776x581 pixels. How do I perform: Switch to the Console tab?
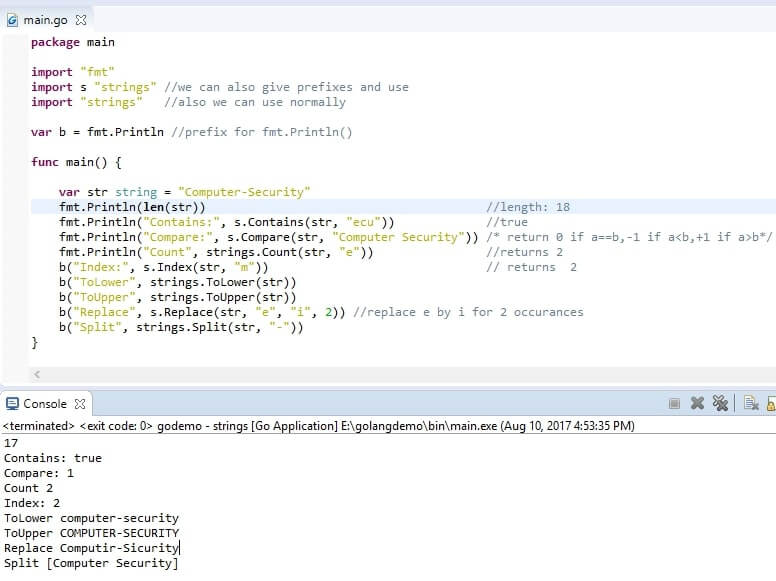click(x=45, y=404)
